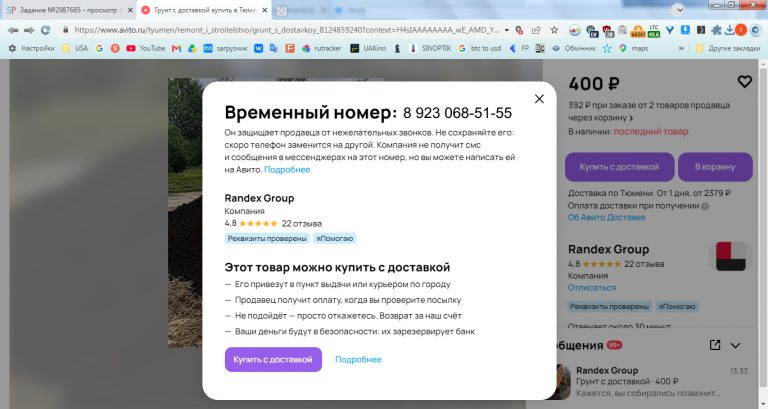The image size is (768, 409).
Task: Click the share page icon in address bar
Action: click(x=536, y=30)
